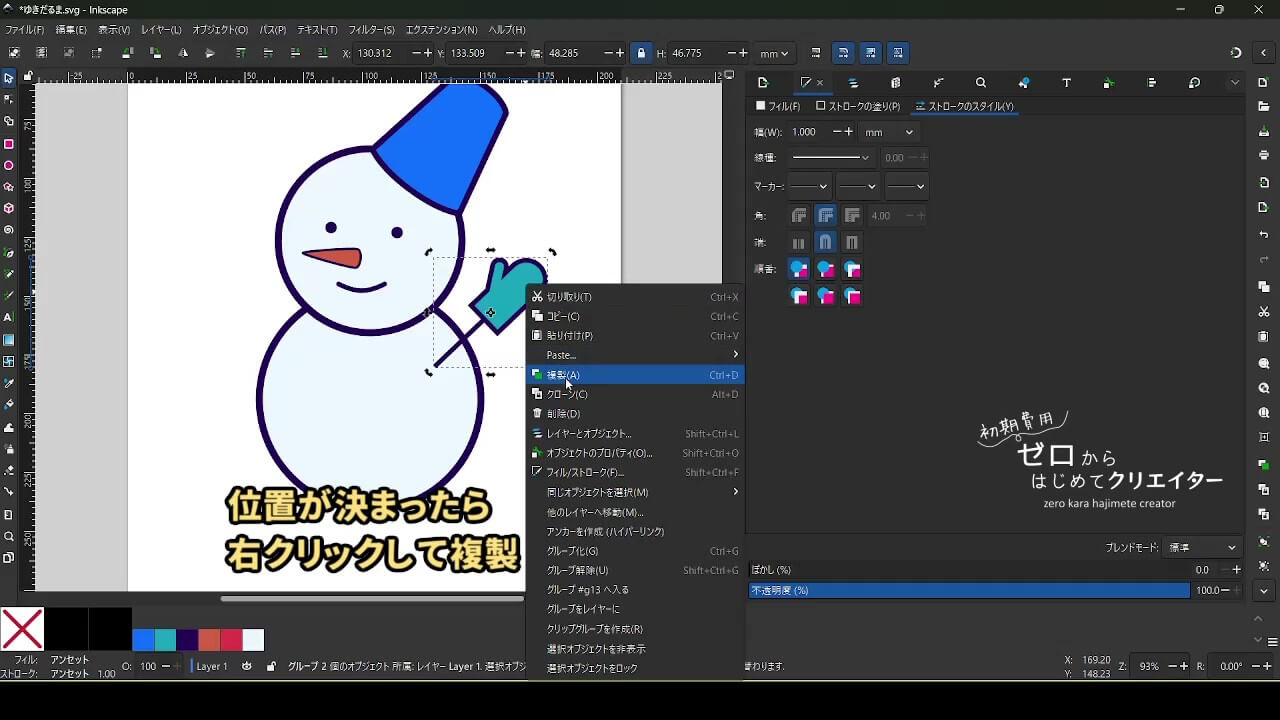
Task: Switch to the フィル(F) fill tab
Action: pyautogui.click(x=778, y=106)
